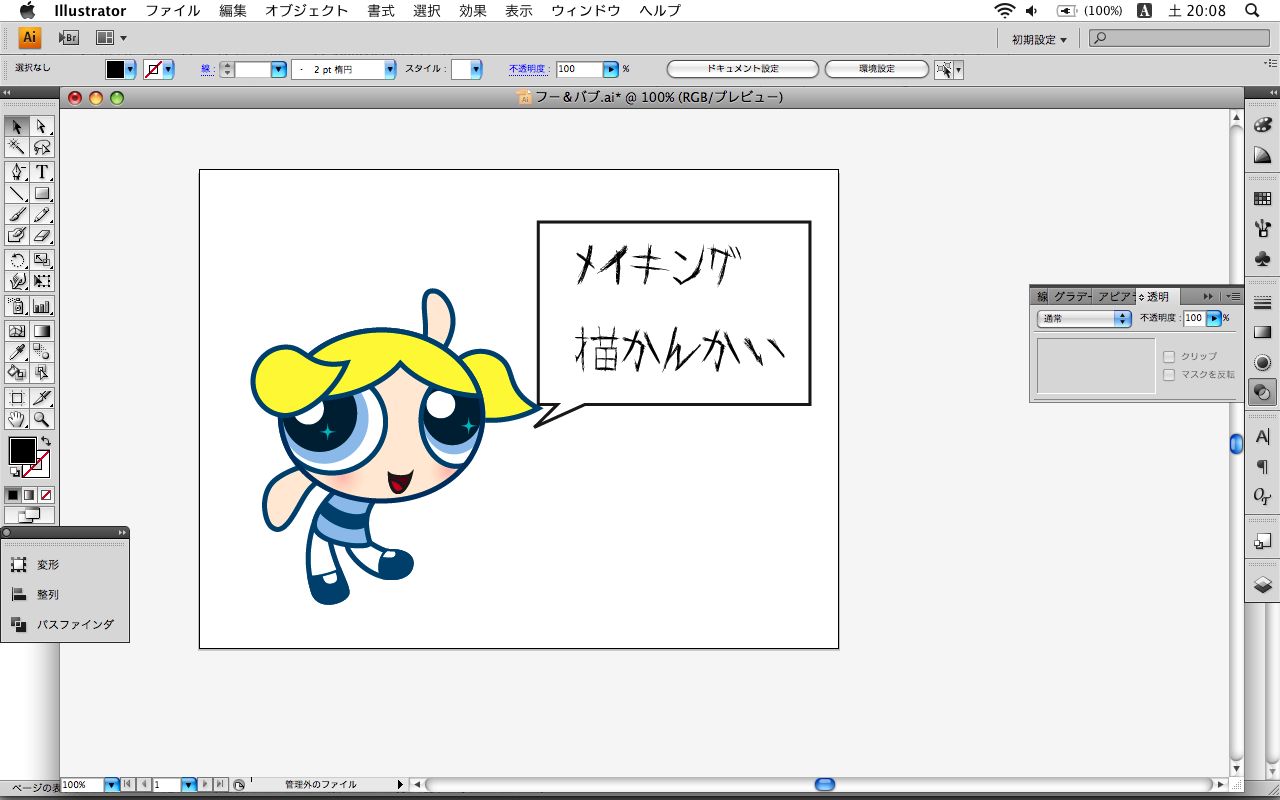Switch to Gradient fill mode button

(29, 495)
